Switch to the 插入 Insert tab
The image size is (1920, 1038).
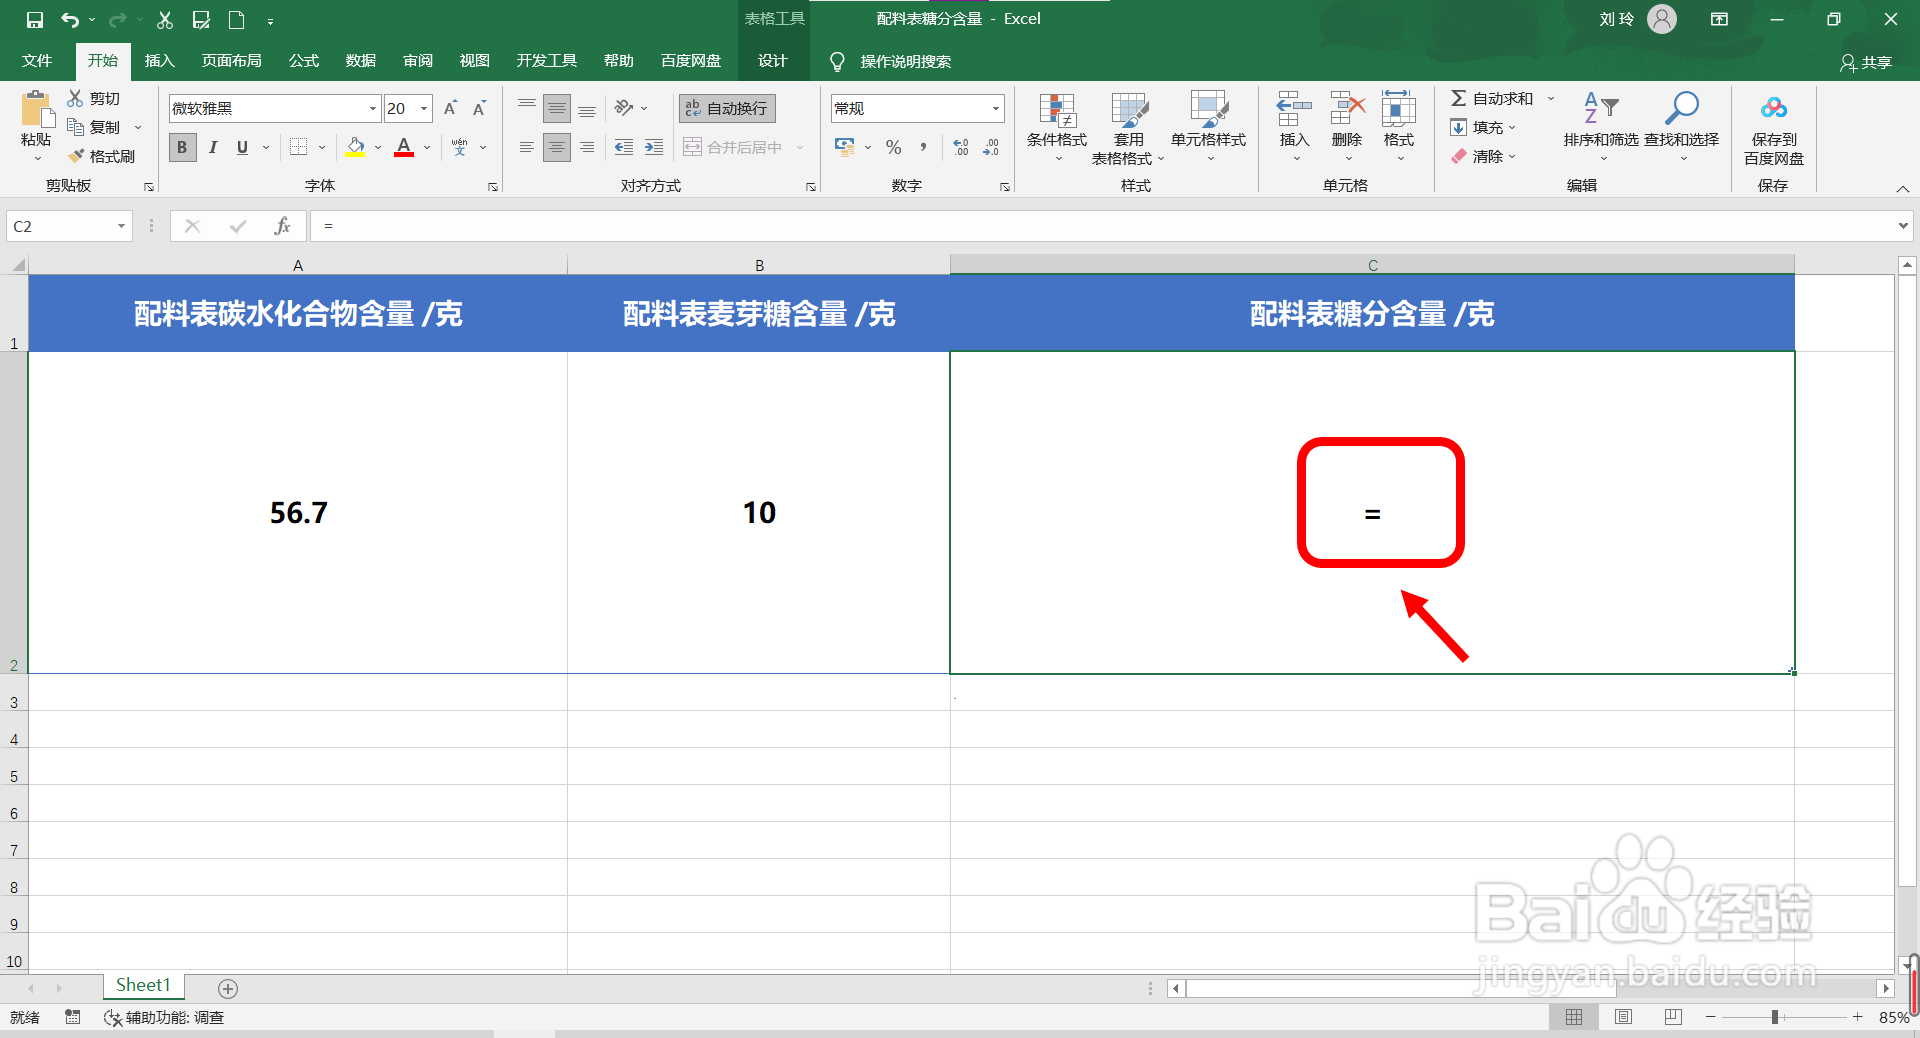[x=160, y=61]
